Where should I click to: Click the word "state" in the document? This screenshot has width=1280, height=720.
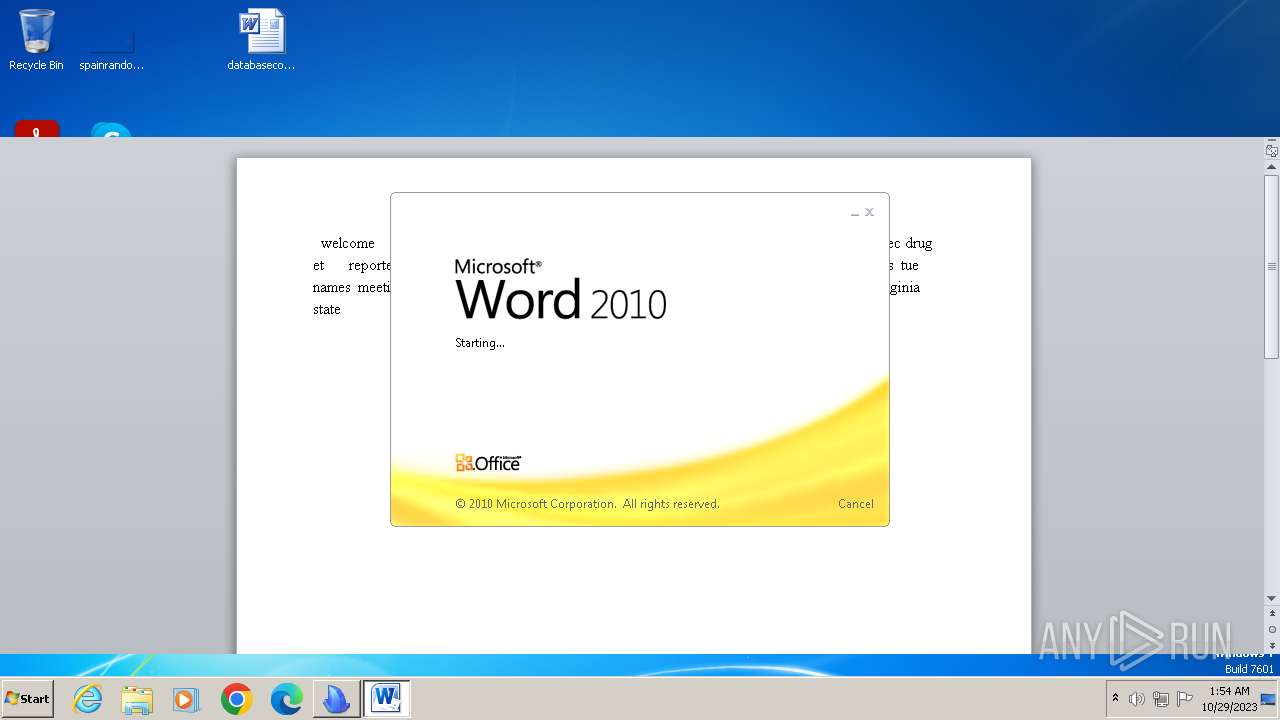pyautogui.click(x=327, y=310)
